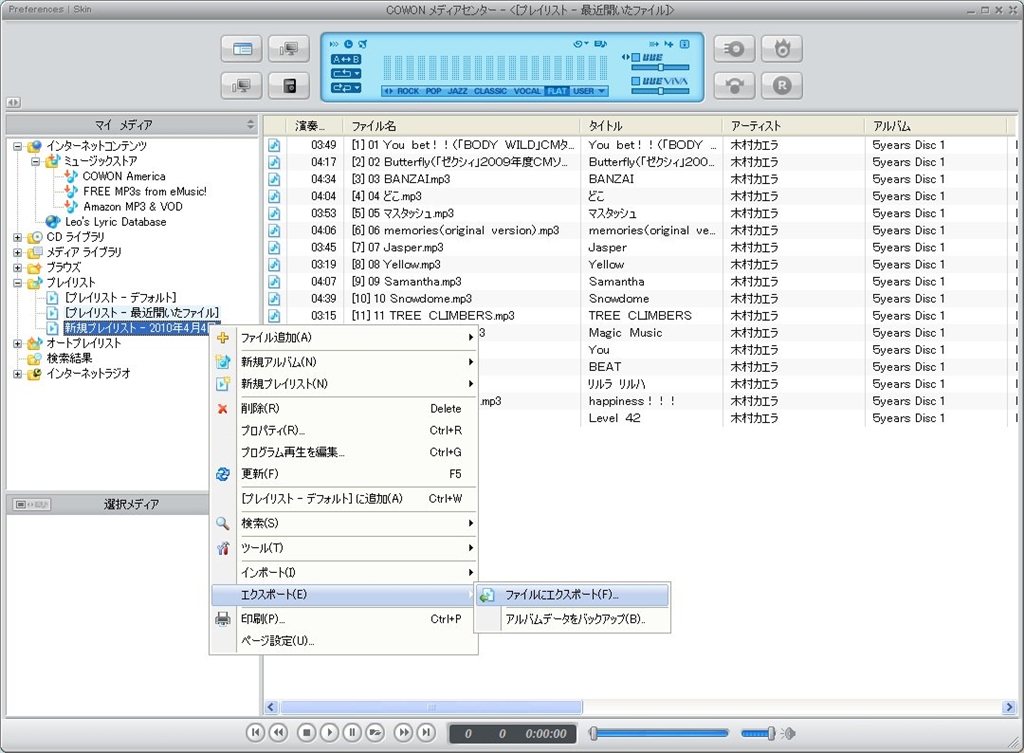Click the CD rip icon button

[735, 48]
